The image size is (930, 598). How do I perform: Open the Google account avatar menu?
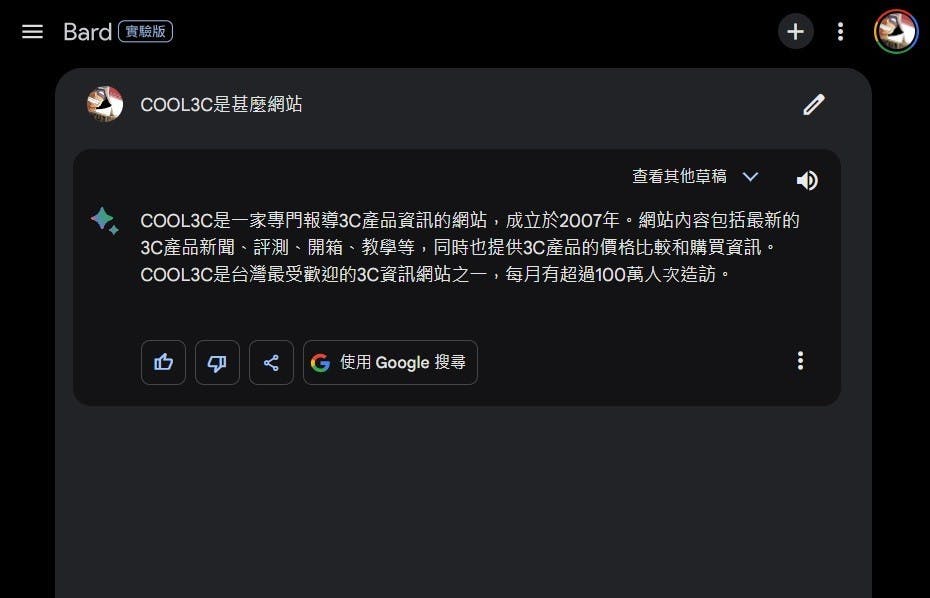(x=896, y=31)
